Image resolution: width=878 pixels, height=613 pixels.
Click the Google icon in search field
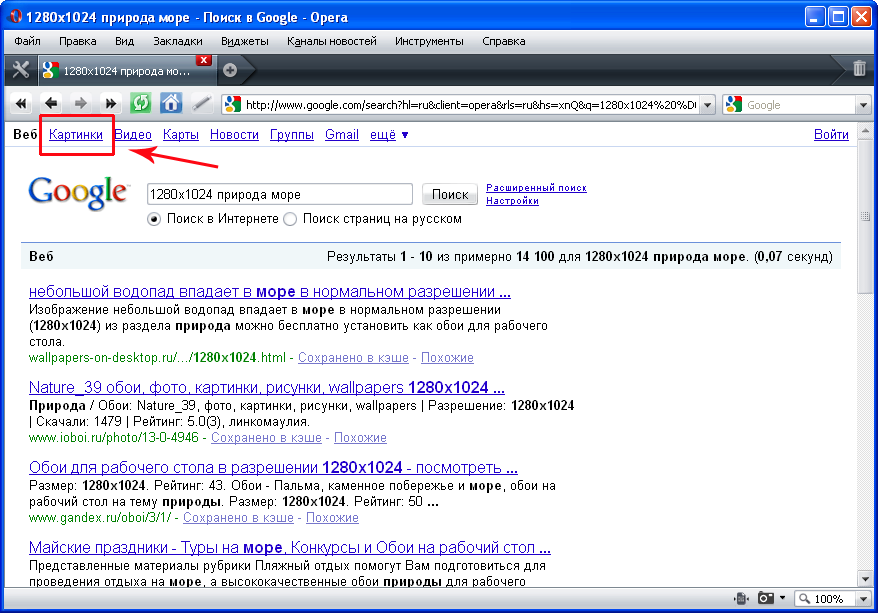click(734, 105)
